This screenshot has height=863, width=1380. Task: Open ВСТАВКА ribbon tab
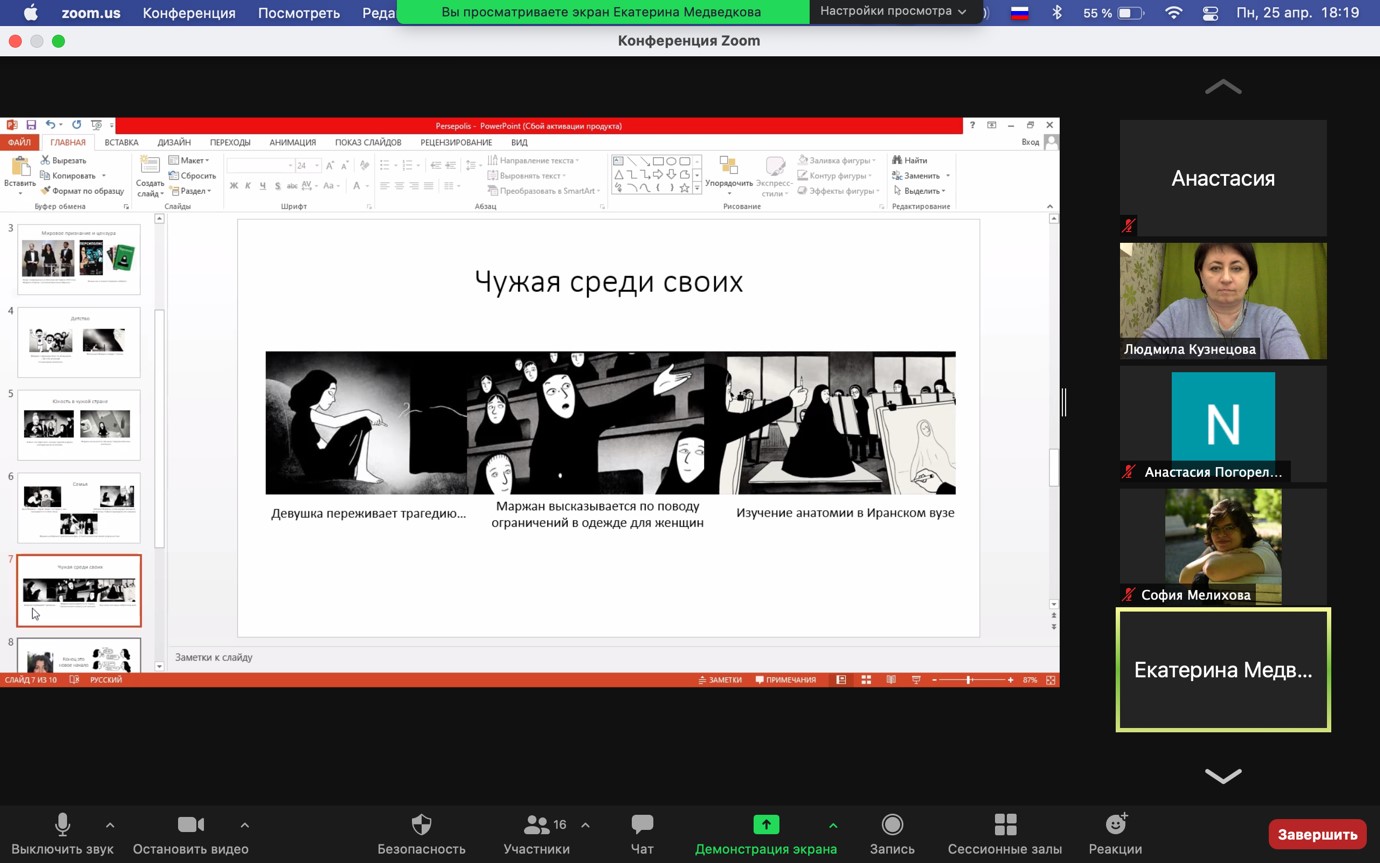tap(121, 142)
